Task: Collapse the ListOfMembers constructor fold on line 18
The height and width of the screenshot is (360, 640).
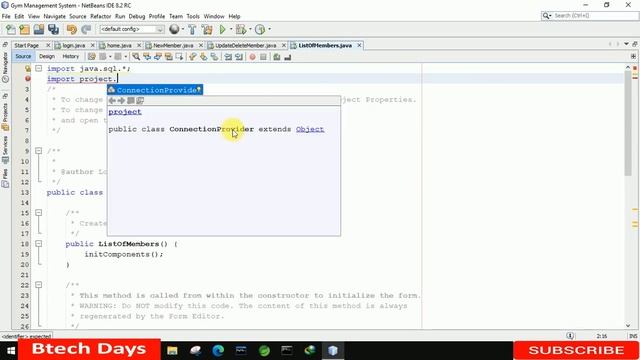Action: [38, 244]
